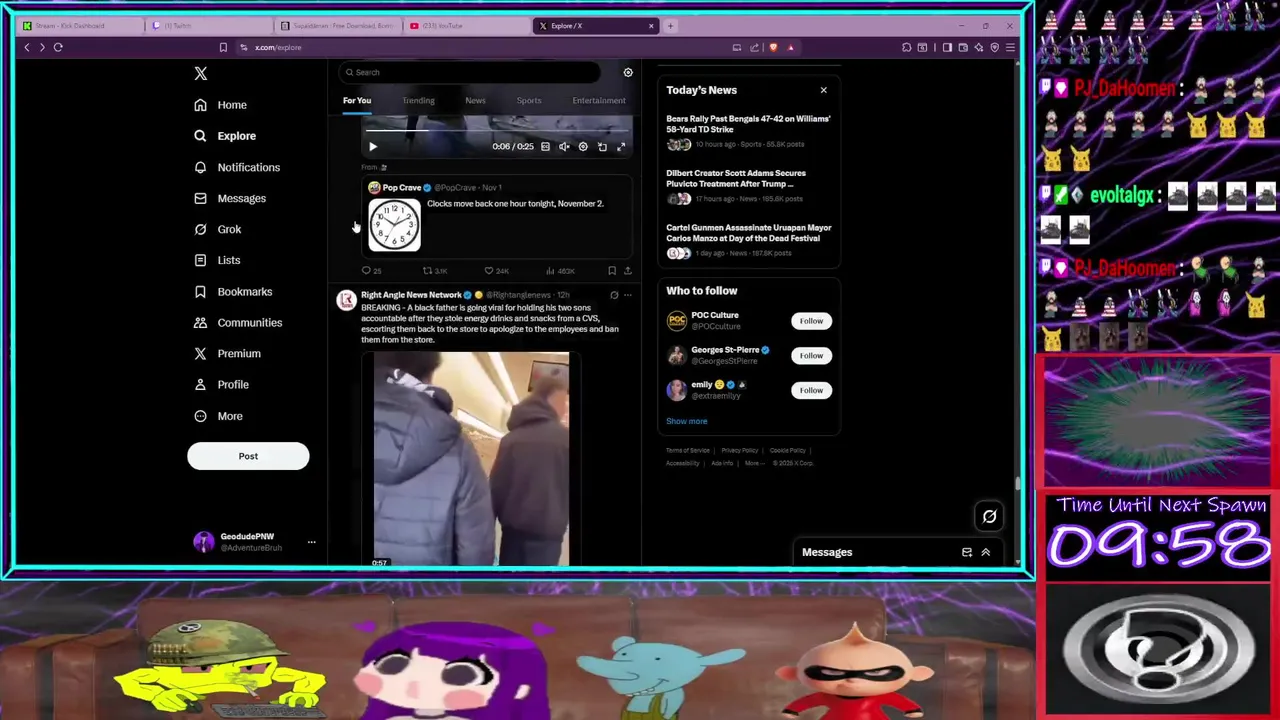
Task: Seek in the video progress bar
Action: pyautogui.click(x=498, y=130)
